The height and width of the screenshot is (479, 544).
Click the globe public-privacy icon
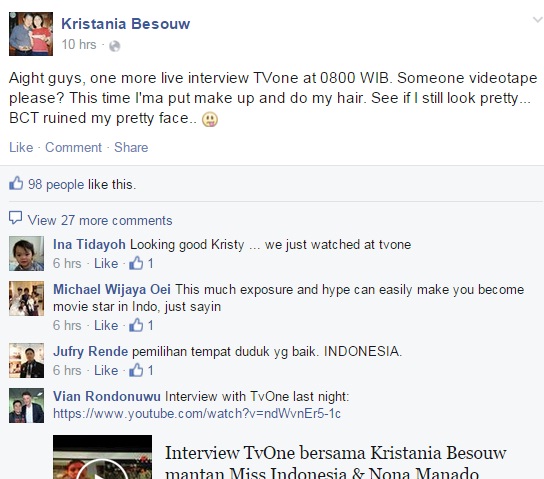coord(114,46)
